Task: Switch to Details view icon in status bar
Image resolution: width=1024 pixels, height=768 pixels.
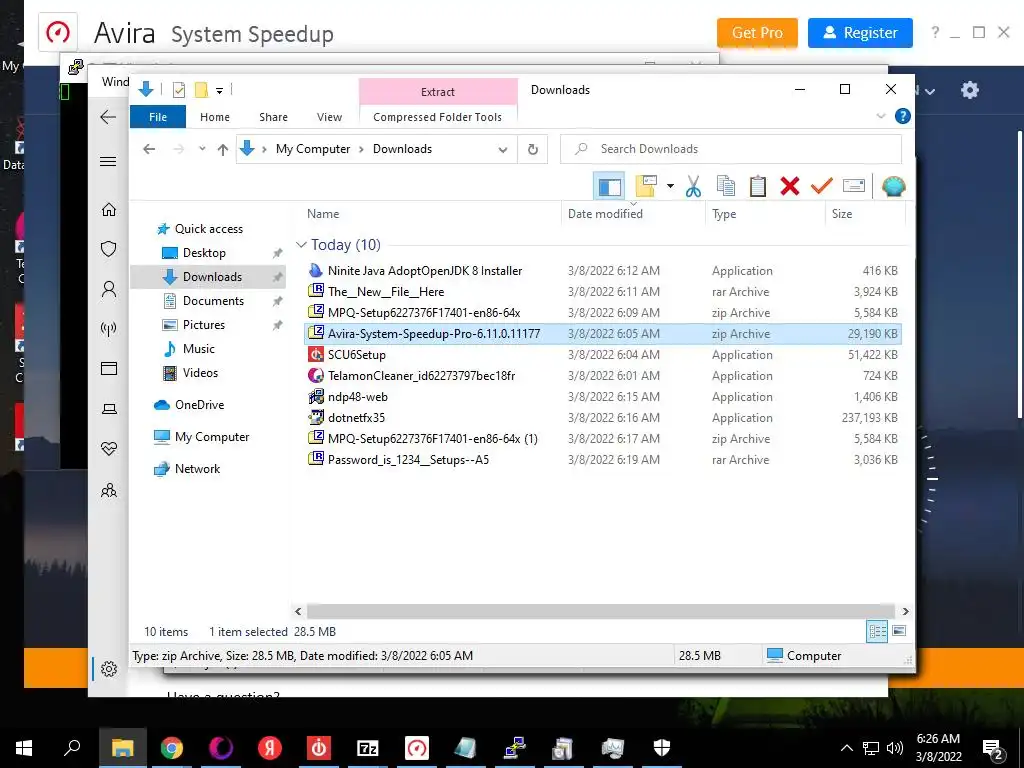Action: point(877,631)
